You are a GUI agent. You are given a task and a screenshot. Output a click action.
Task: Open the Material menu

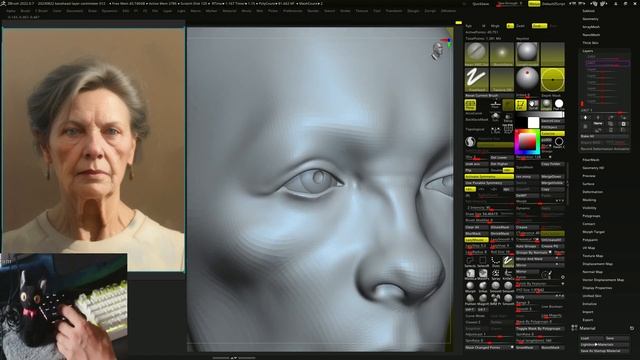[x=229, y=11]
